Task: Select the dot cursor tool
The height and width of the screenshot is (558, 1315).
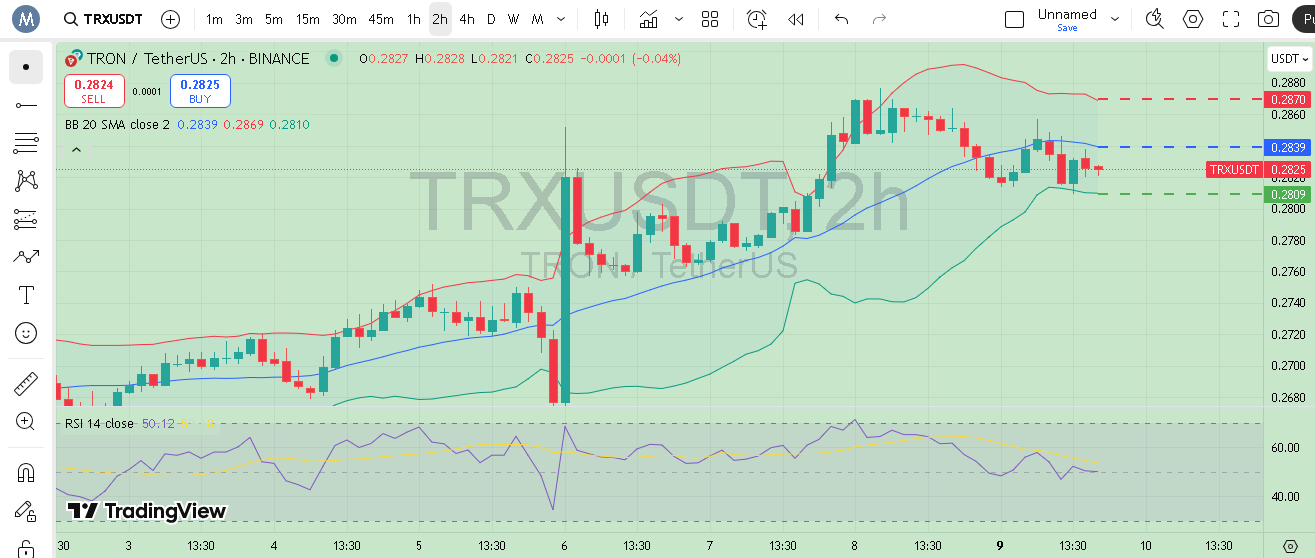Action: 26,67
